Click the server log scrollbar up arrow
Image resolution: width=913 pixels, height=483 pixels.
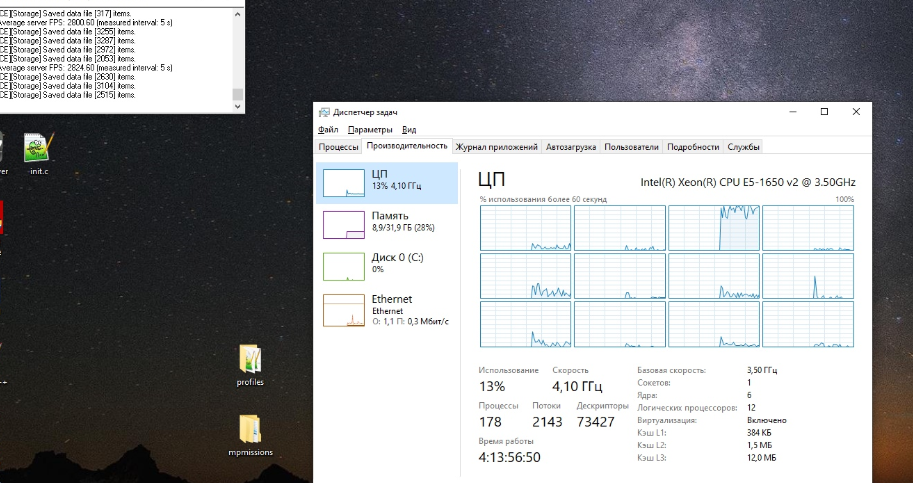point(238,14)
